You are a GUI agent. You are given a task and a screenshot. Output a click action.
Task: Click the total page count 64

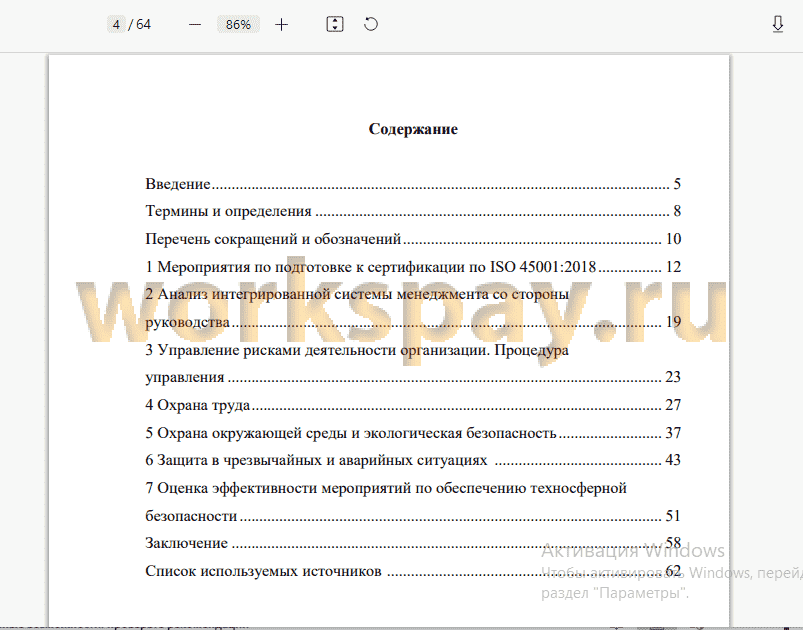pos(143,25)
